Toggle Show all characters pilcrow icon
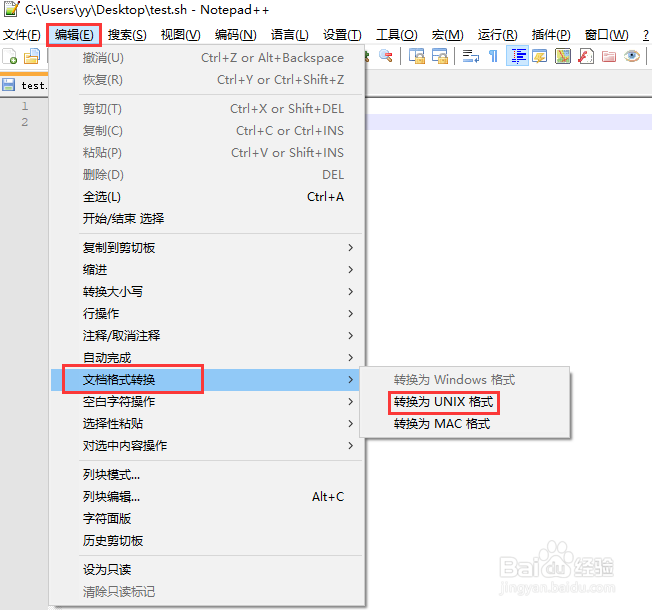 pos(494,56)
